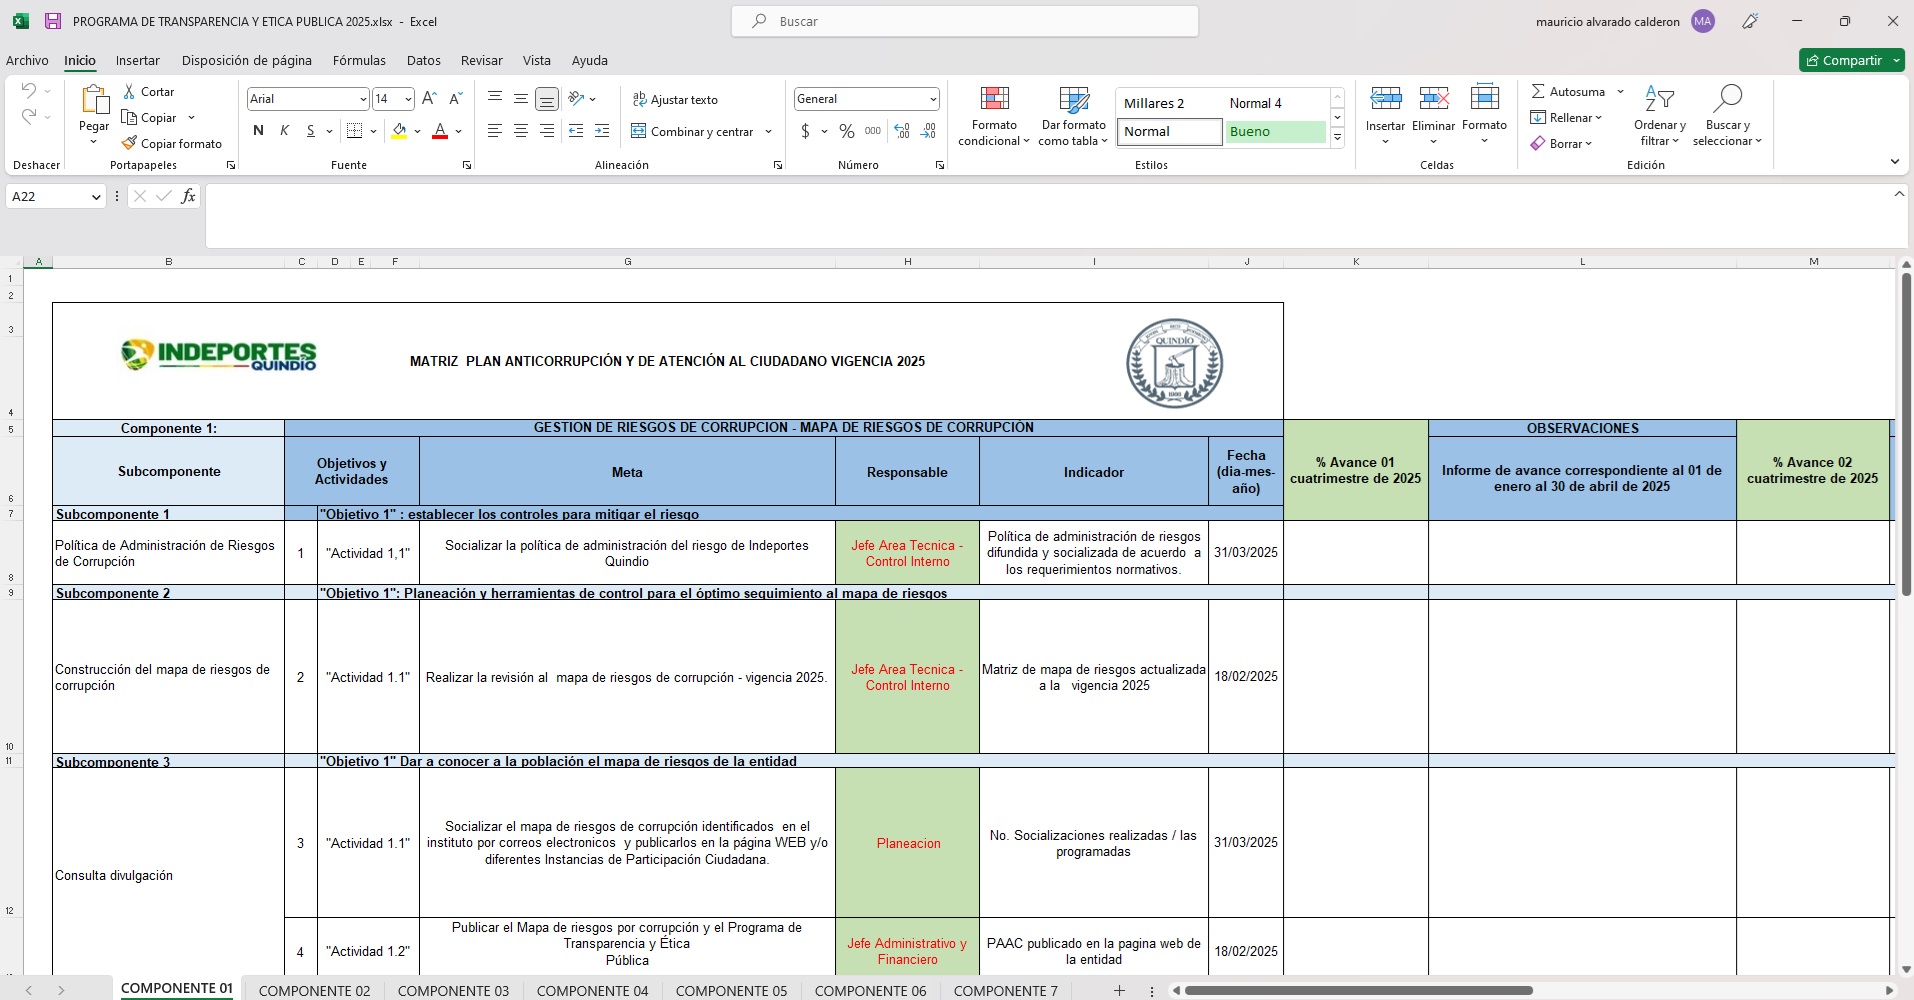The width and height of the screenshot is (1914, 1000).
Task: Click the insert function fx icon
Action: click(188, 196)
